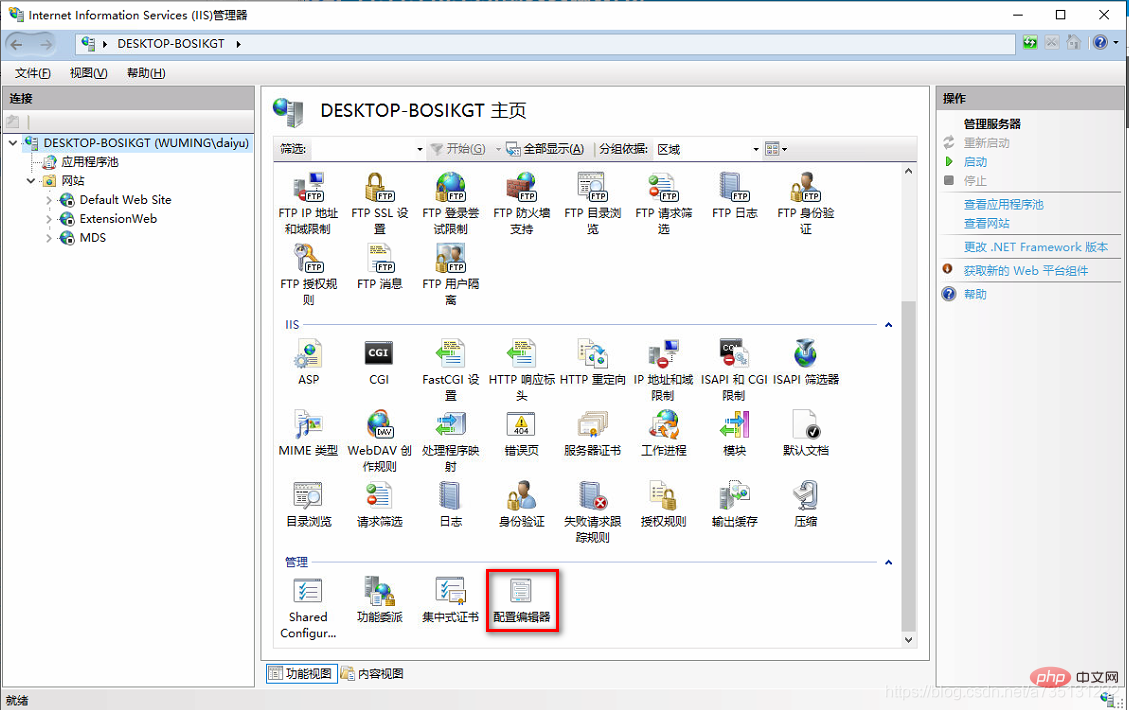
Task: Open the 配置编辑器 configuration editor icon
Action: 521,600
